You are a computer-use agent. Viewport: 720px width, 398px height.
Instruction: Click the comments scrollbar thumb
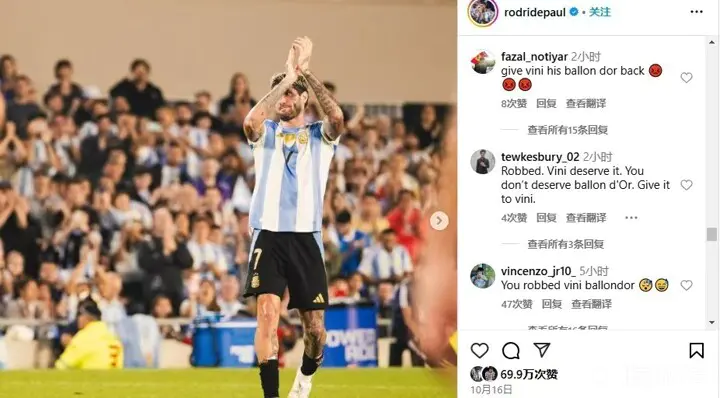(x=712, y=234)
